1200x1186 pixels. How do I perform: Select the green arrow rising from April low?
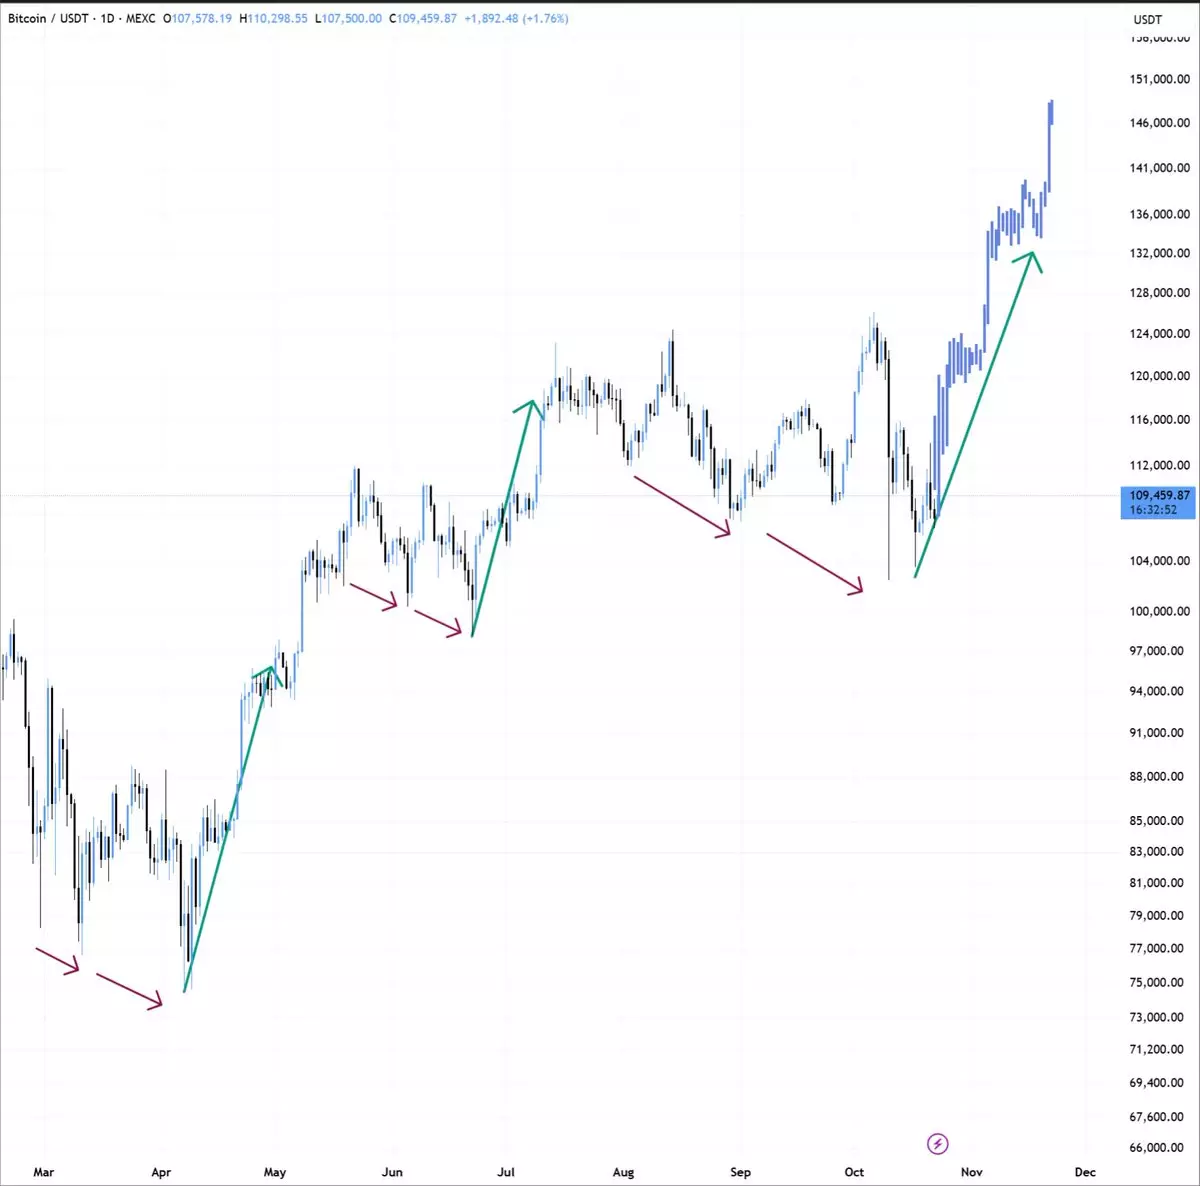tap(228, 829)
